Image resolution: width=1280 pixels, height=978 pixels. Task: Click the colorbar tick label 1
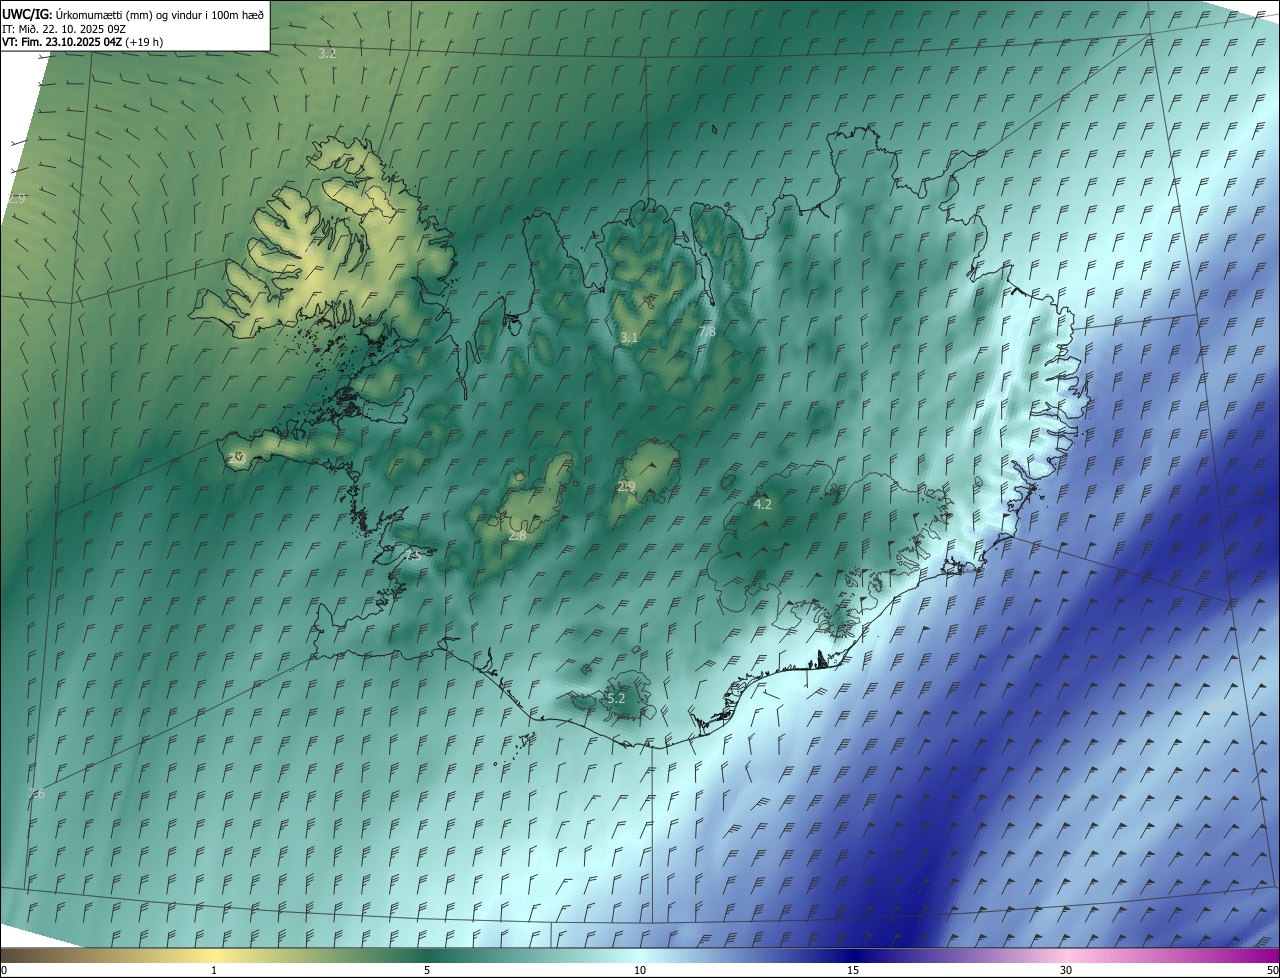pyautogui.click(x=214, y=970)
